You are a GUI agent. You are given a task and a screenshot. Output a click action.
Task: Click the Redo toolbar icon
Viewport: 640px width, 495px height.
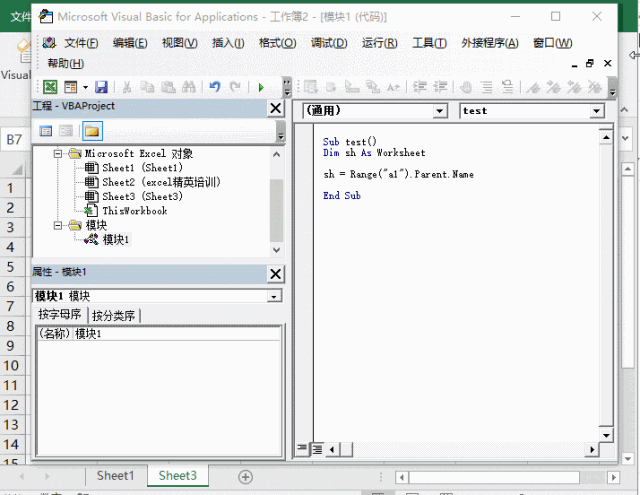235,87
